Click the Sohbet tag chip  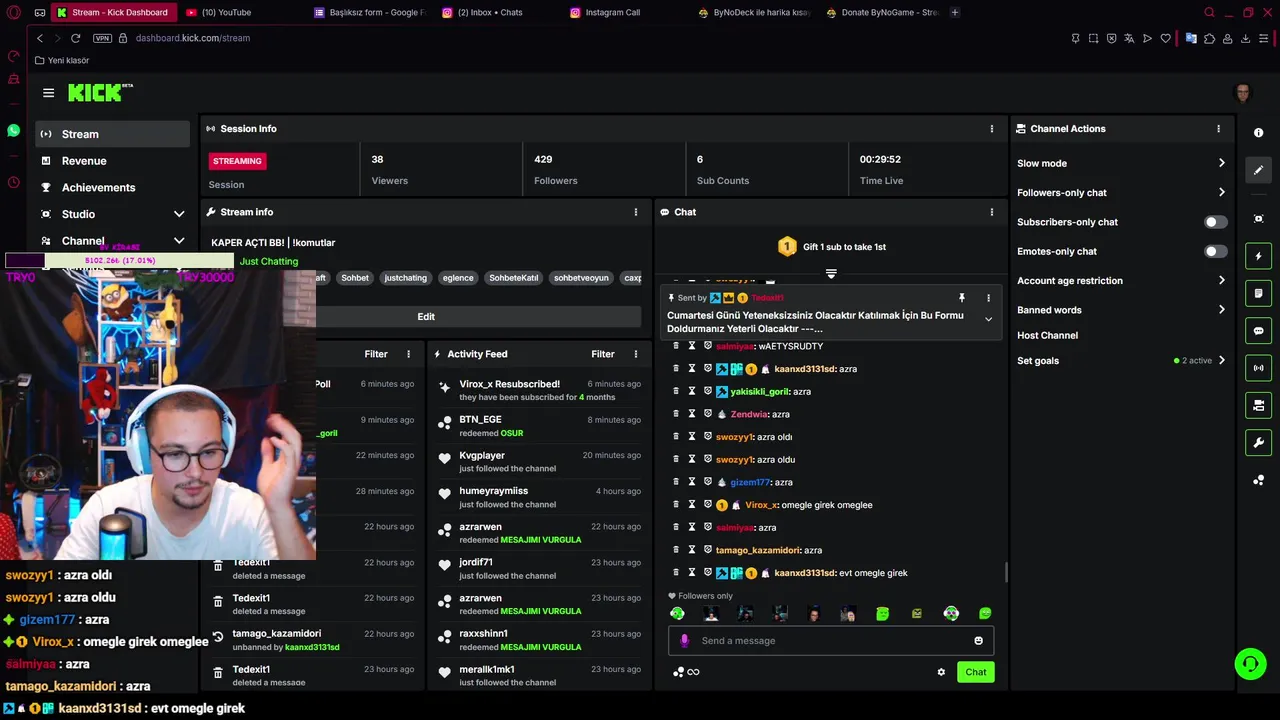(355, 278)
